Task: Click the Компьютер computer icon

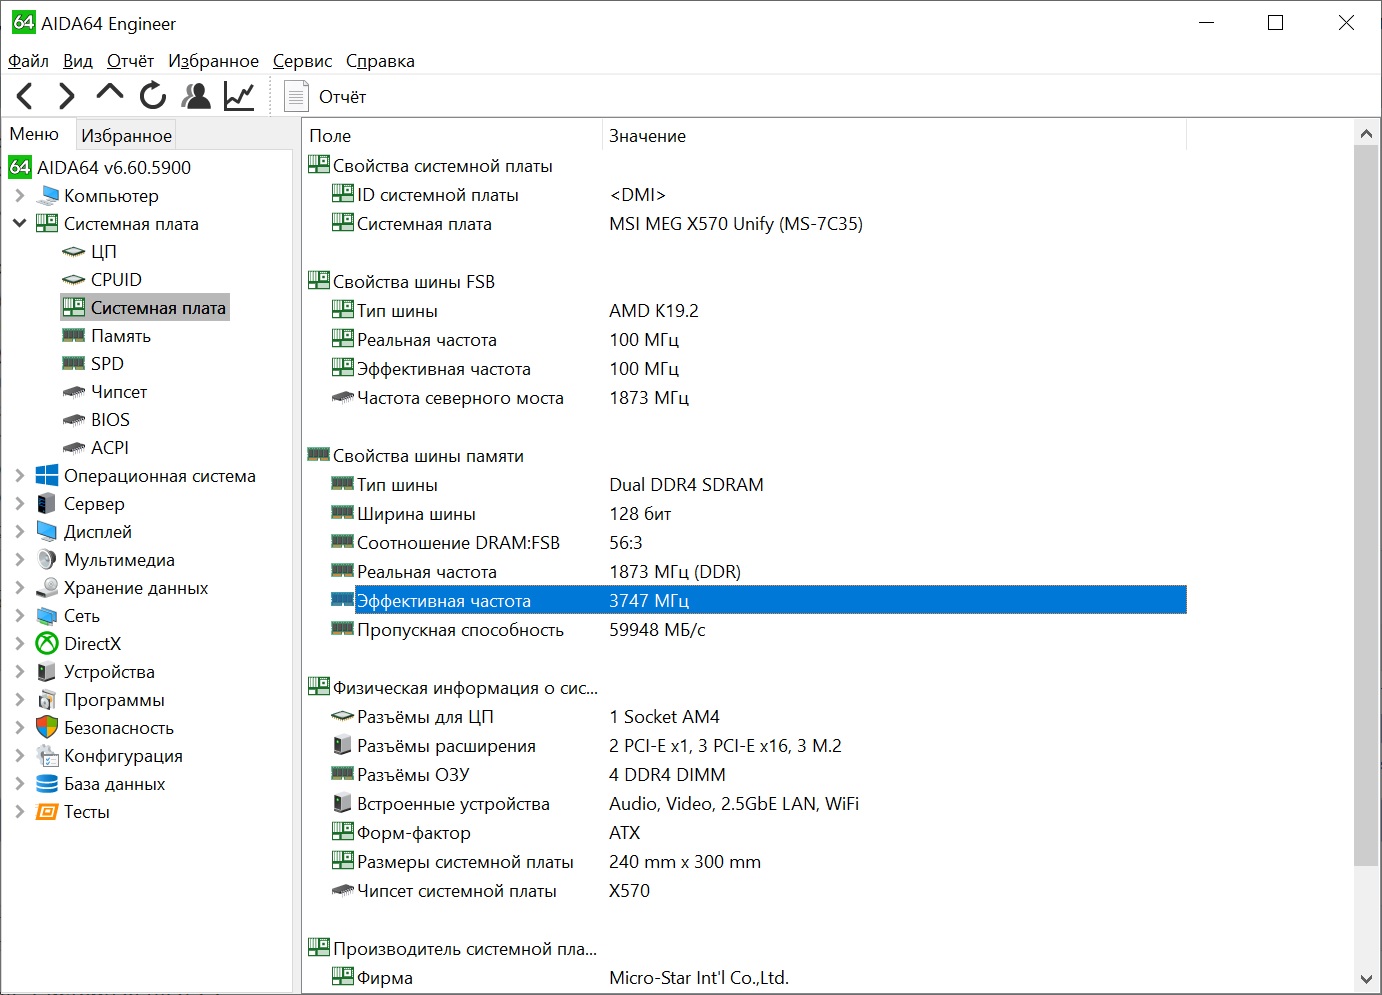Action: tap(47, 196)
